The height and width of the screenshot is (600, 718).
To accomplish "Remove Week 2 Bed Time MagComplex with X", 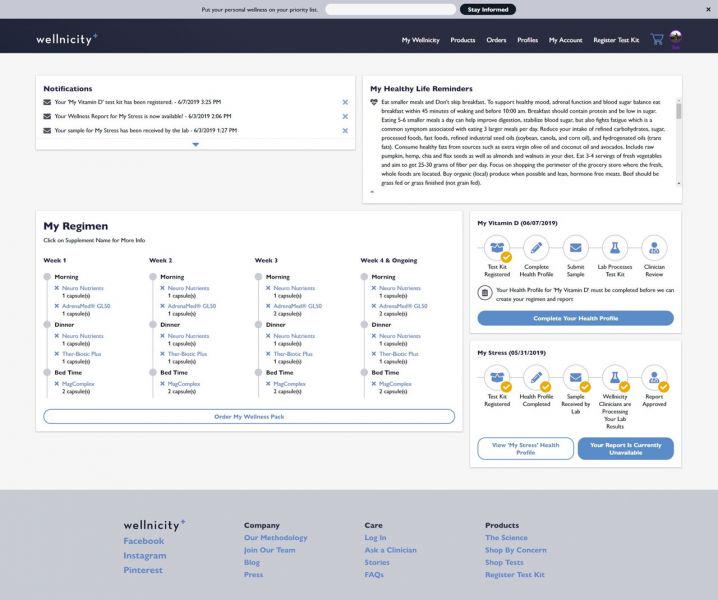I will point(163,384).
